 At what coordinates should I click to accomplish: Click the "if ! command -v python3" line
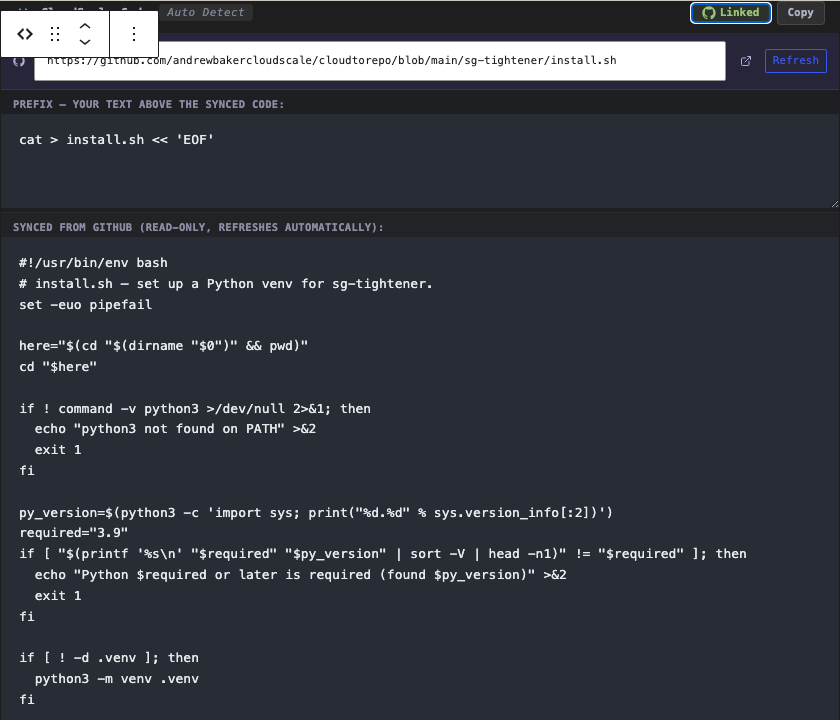coord(195,409)
